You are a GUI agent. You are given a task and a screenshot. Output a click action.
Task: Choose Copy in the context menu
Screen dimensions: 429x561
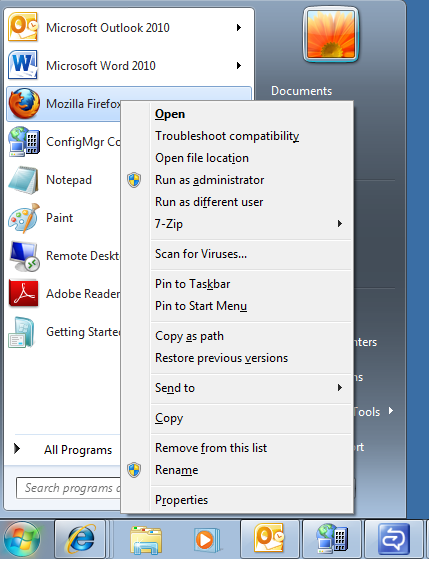(169, 418)
